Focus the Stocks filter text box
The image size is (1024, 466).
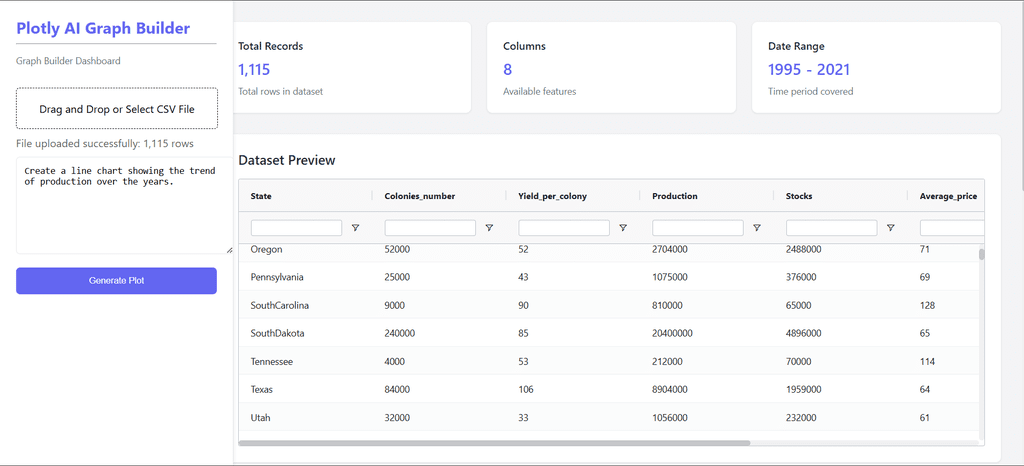coord(831,228)
